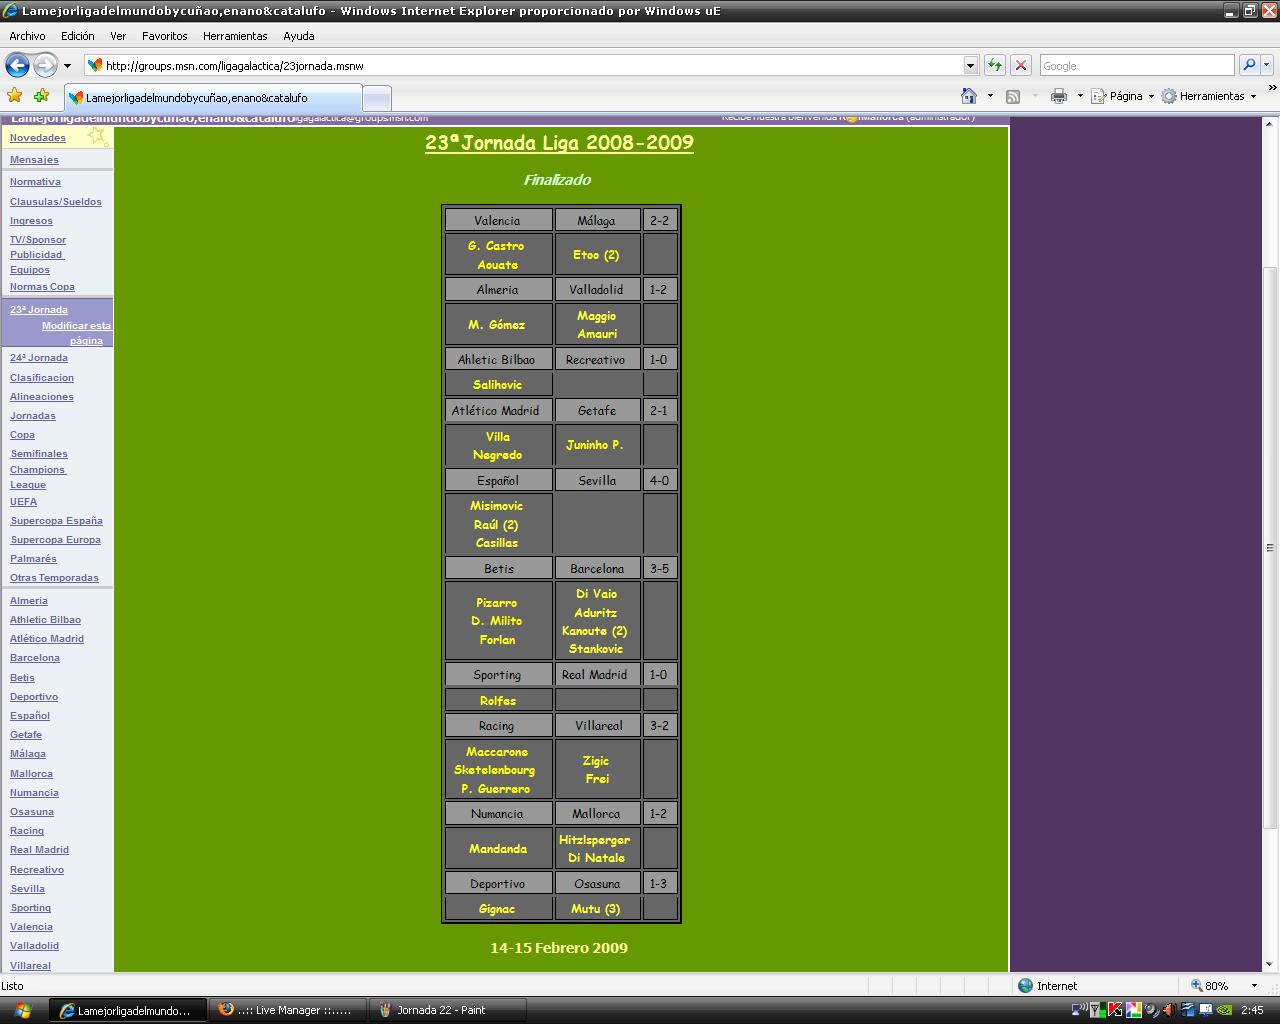The image size is (1280, 1024).
Task: Open the Supercopa Europa link
Action: pos(55,540)
